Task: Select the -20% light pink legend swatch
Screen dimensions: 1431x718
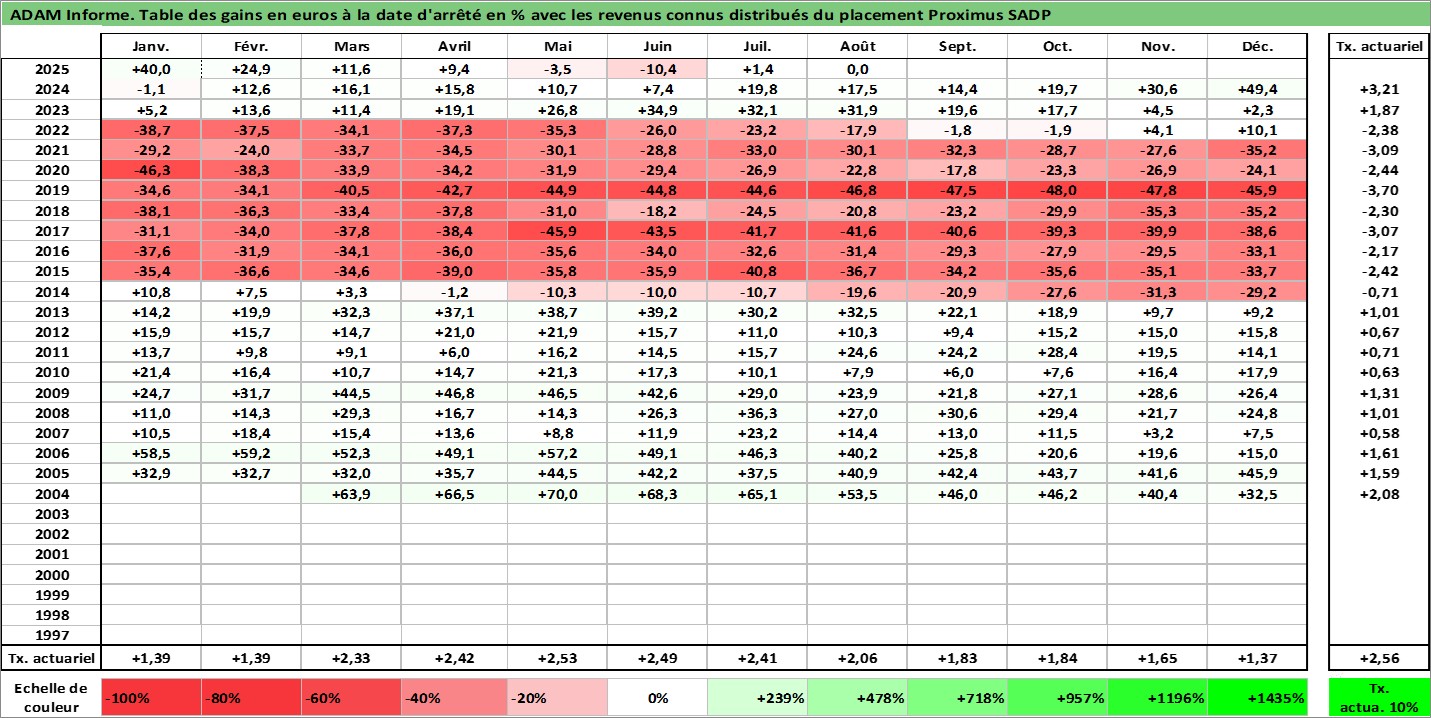Action: click(x=557, y=698)
